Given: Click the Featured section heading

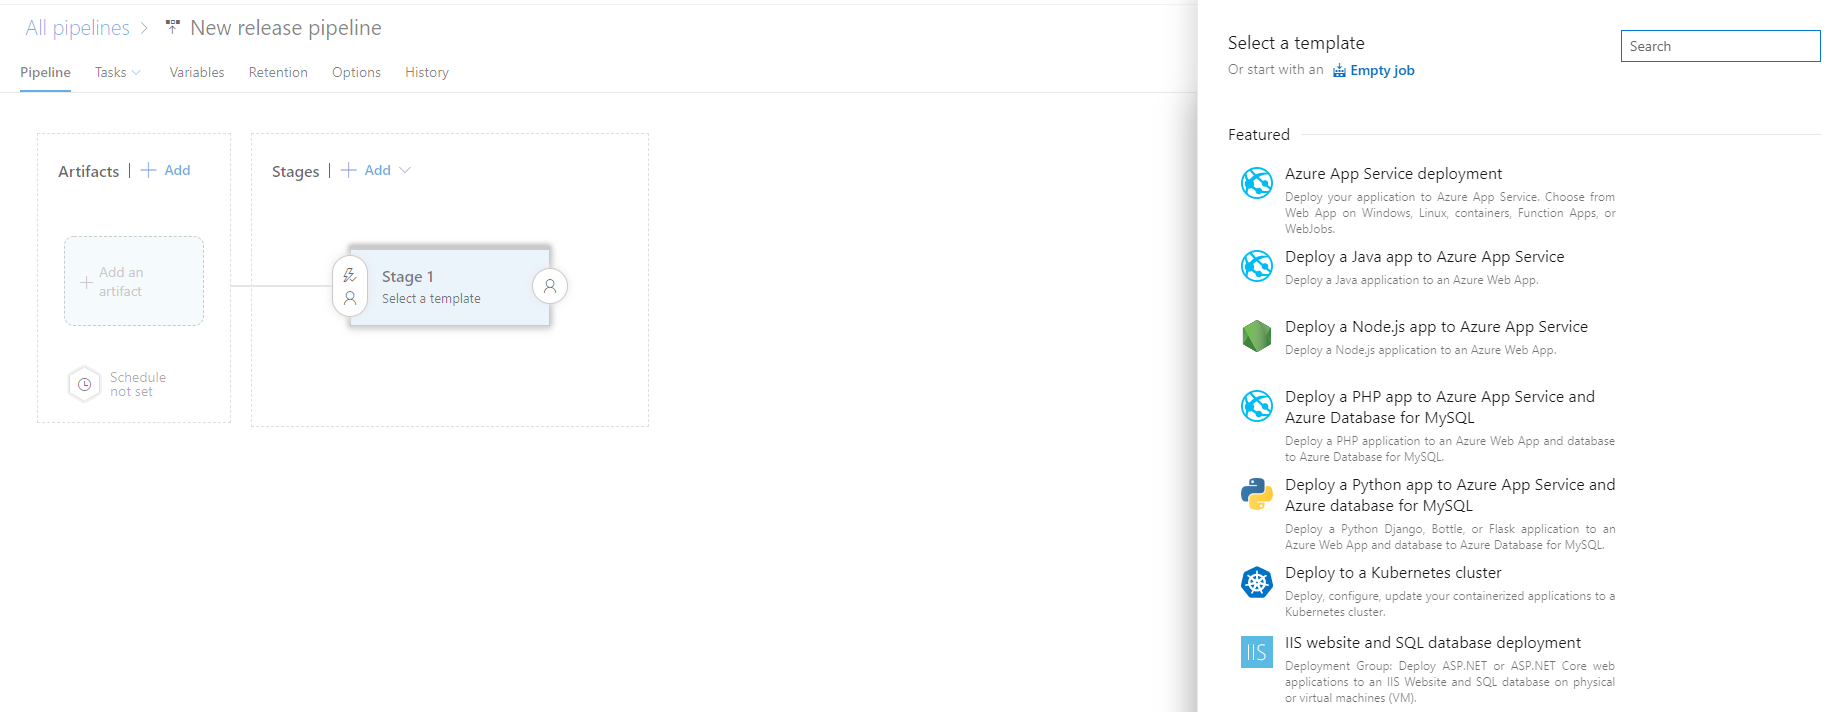Looking at the screenshot, I should 1259,135.
